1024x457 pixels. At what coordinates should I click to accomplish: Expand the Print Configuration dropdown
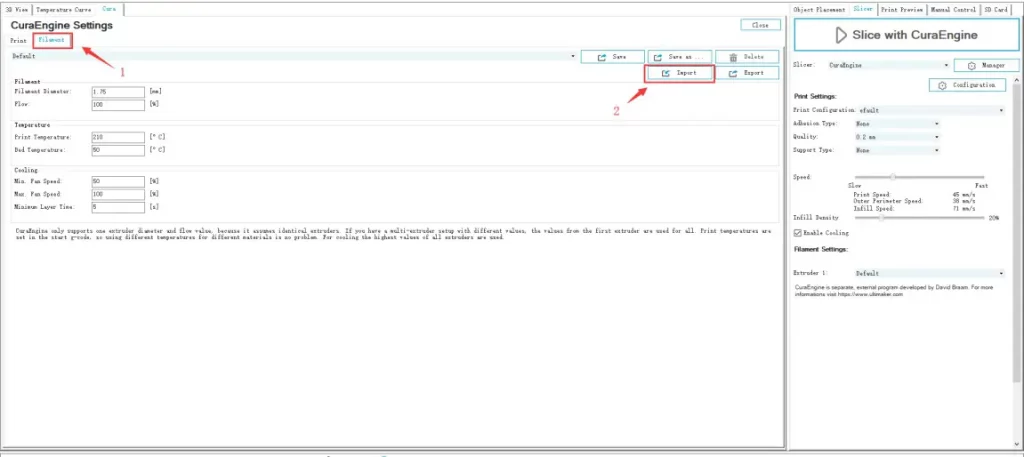pos(931,110)
